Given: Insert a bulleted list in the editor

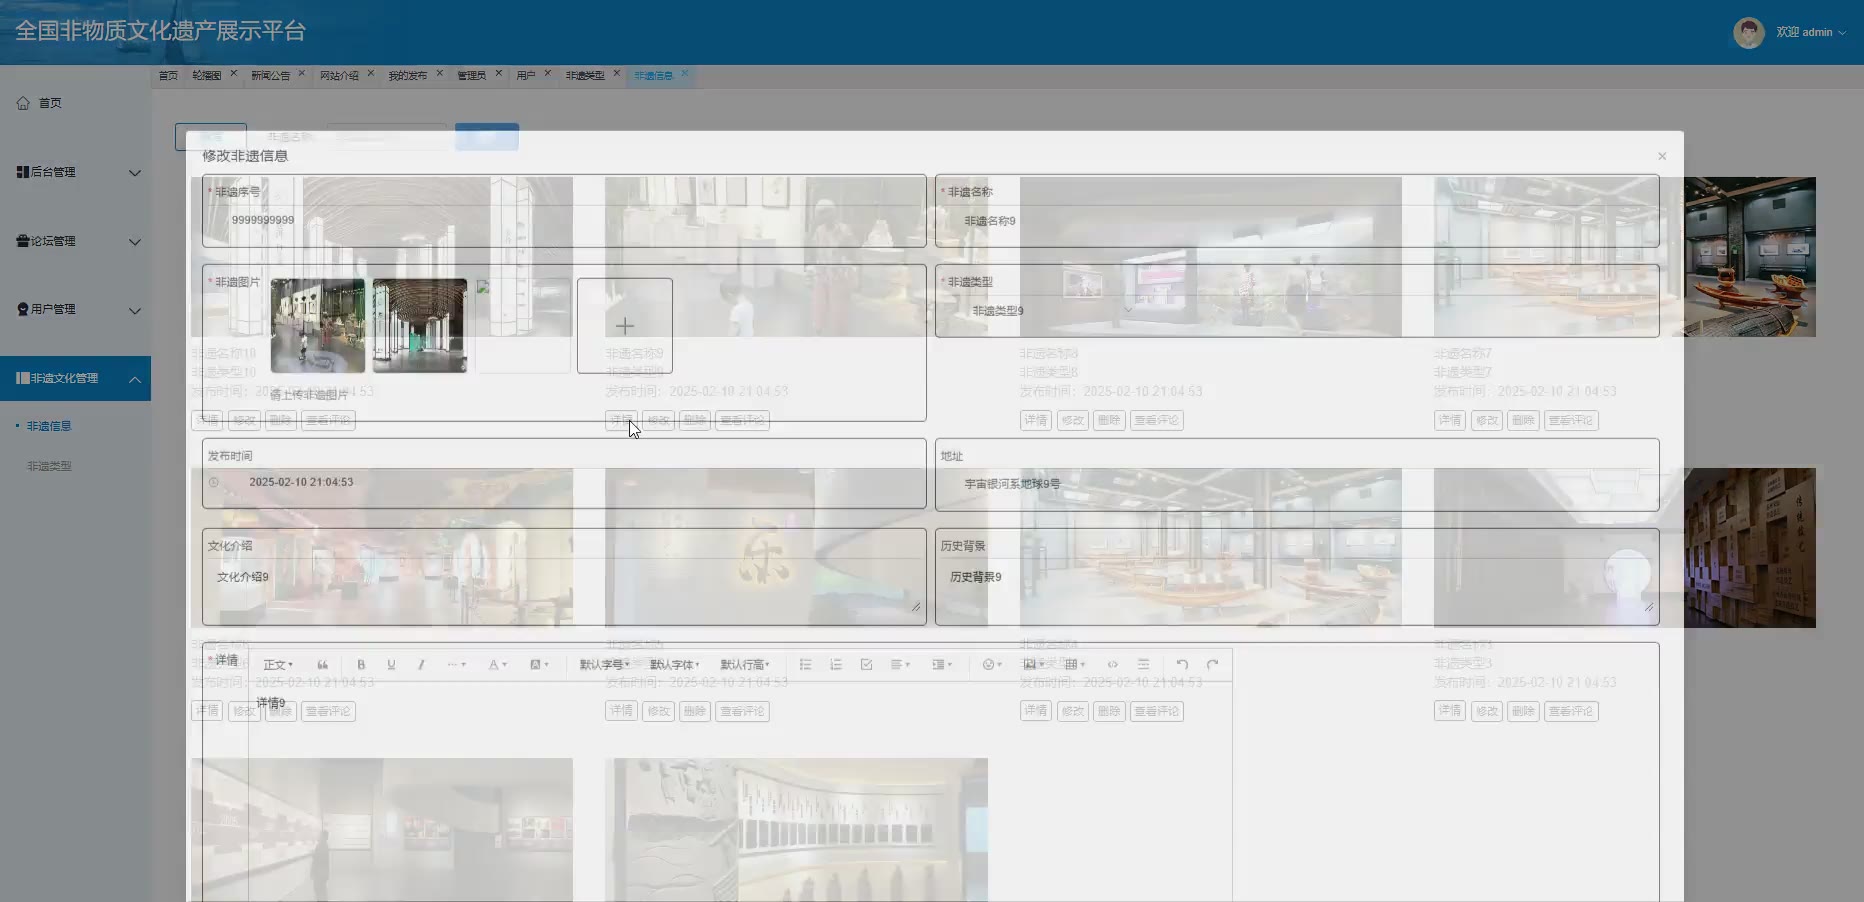Looking at the screenshot, I should coord(805,665).
